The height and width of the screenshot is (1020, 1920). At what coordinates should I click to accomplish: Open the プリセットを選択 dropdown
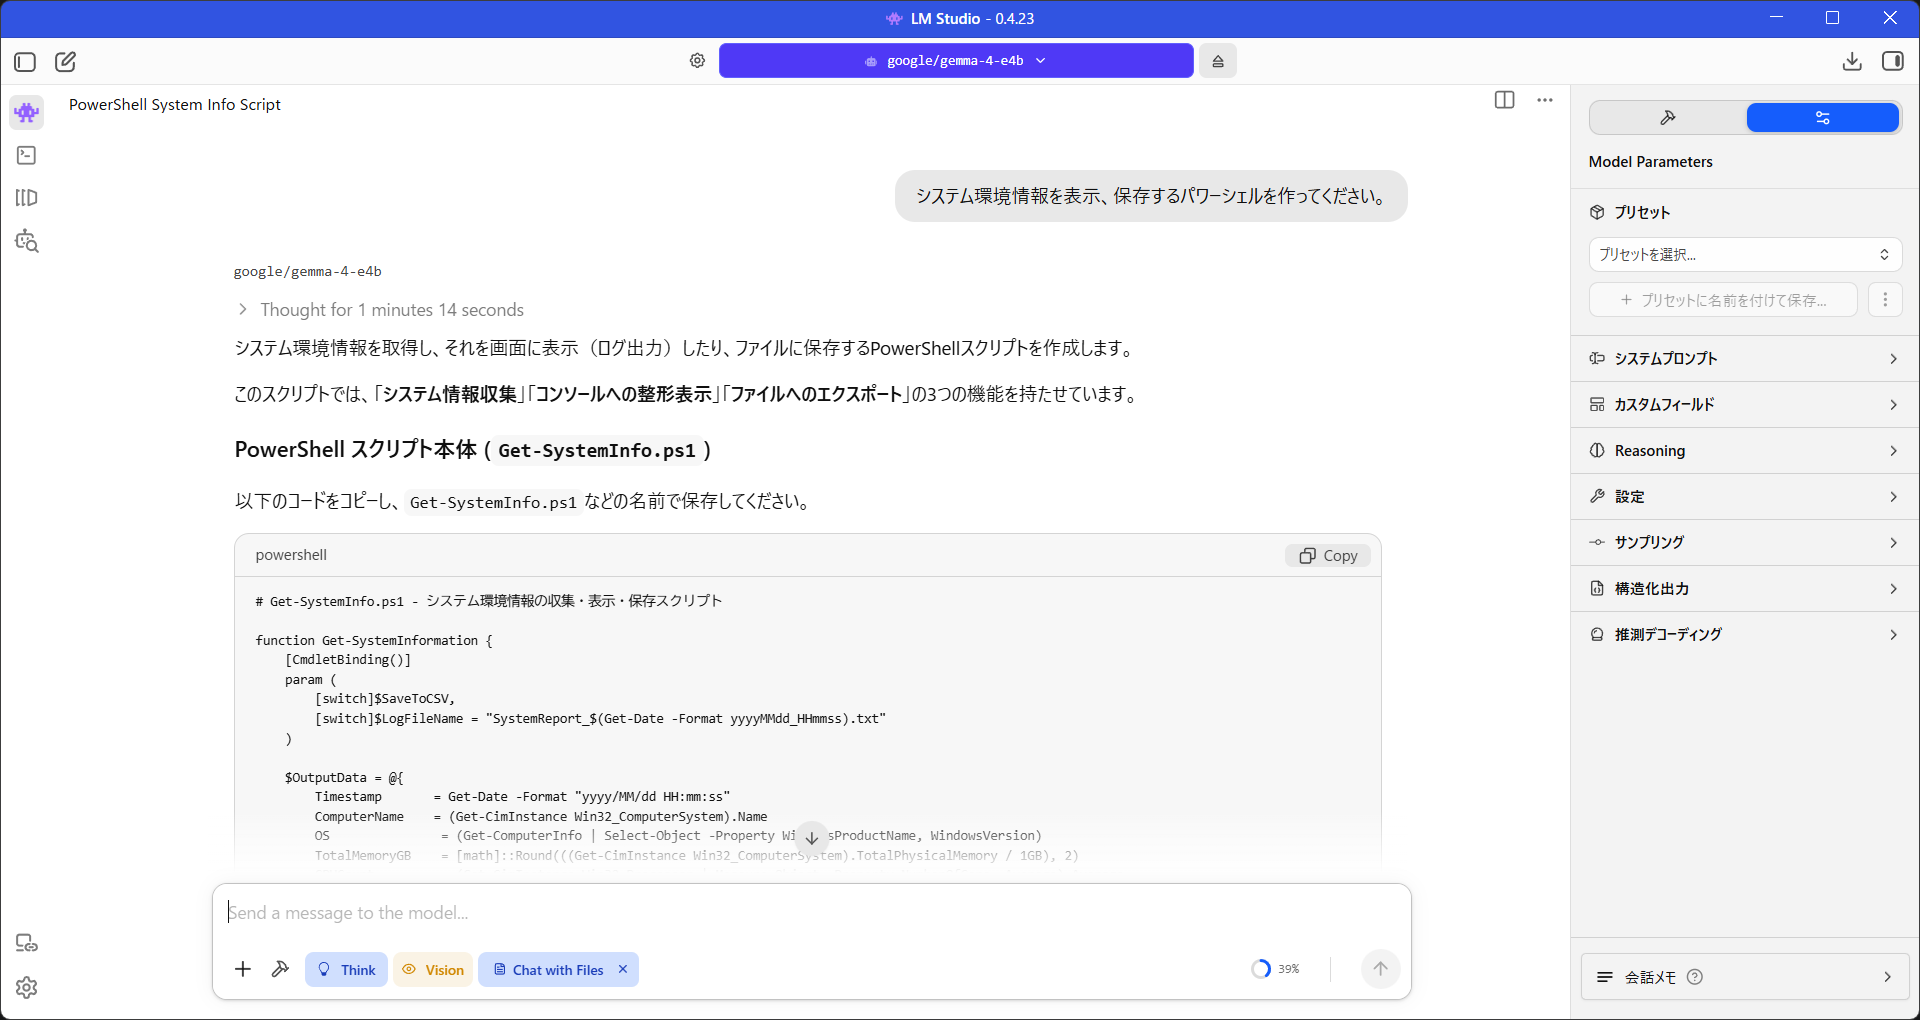[x=1745, y=255]
